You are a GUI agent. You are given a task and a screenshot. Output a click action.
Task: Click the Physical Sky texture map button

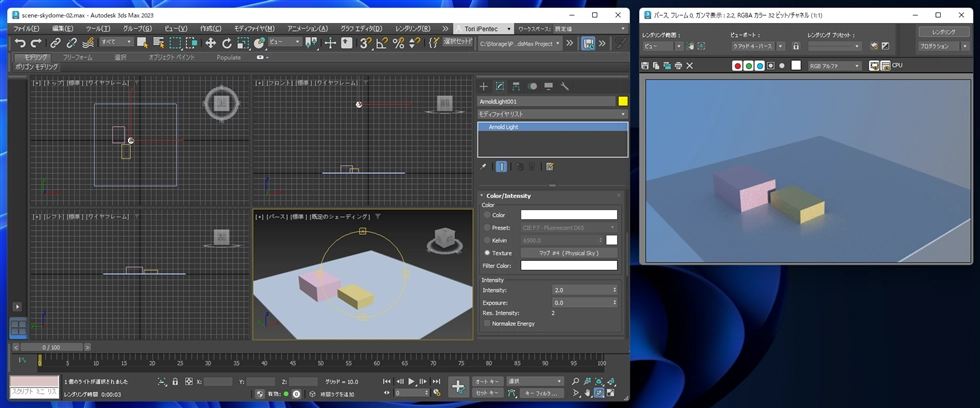569,253
